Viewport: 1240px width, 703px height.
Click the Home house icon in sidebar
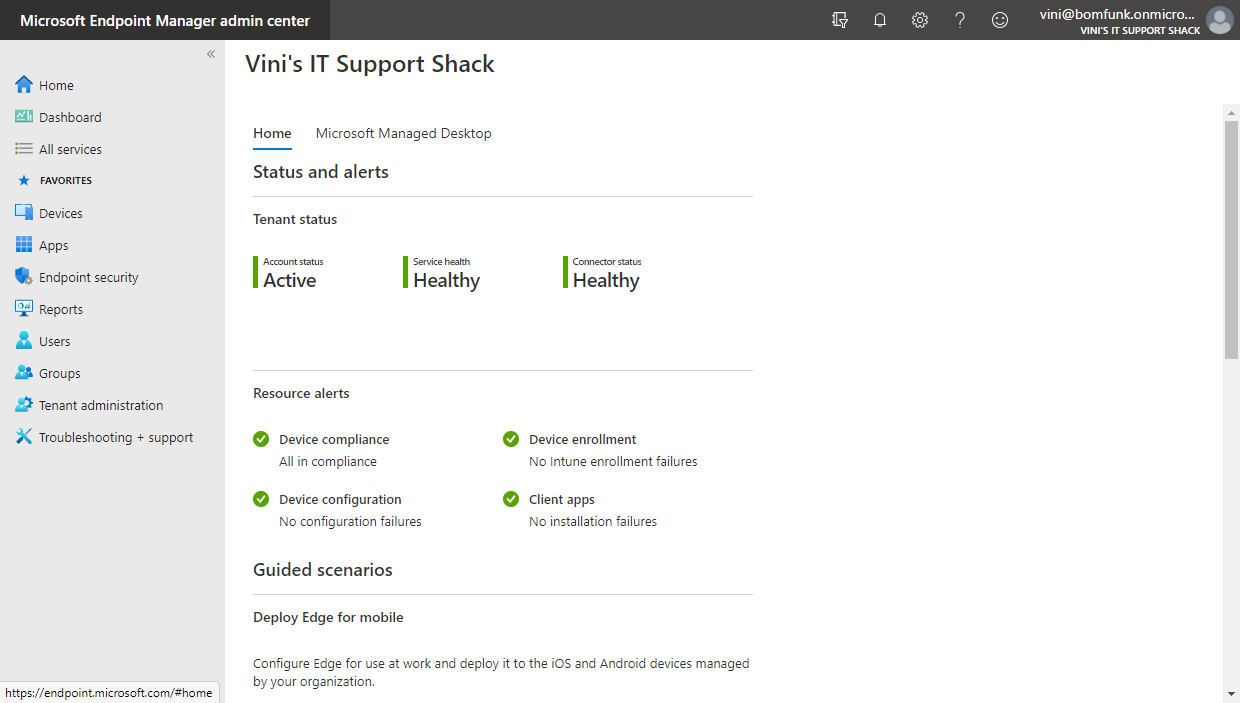pos(24,85)
